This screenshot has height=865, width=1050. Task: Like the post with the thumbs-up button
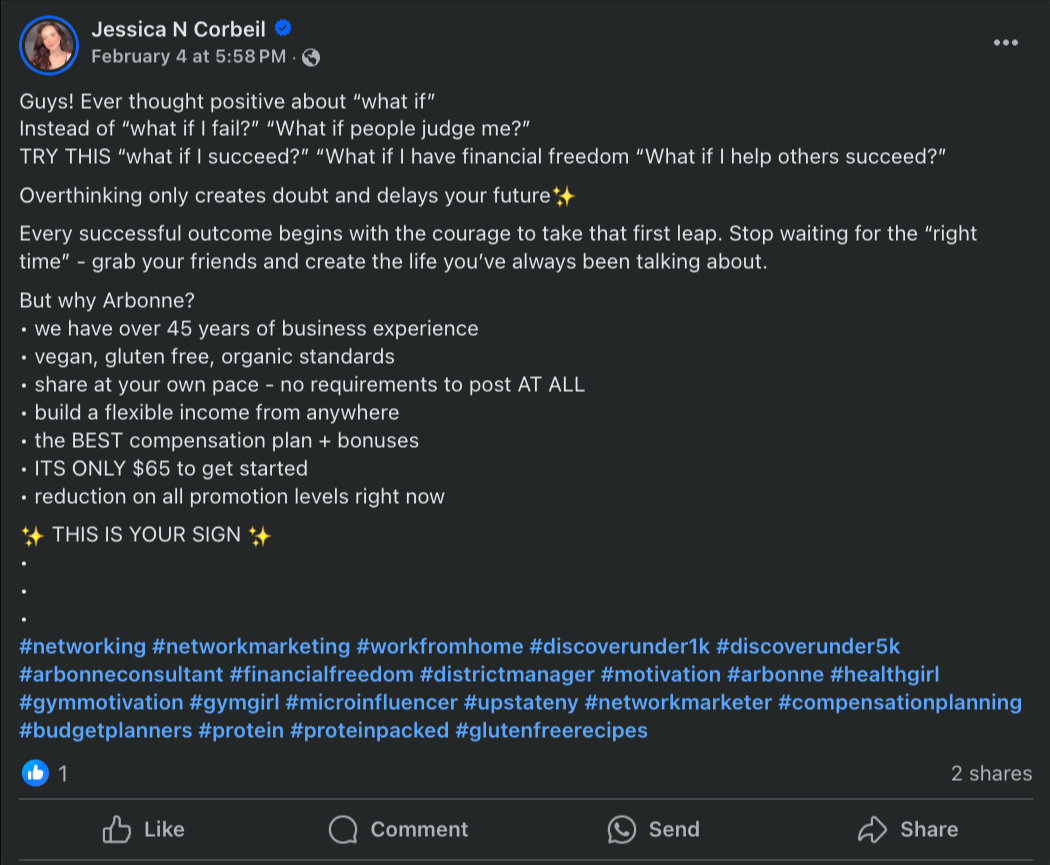pyautogui.click(x=143, y=829)
